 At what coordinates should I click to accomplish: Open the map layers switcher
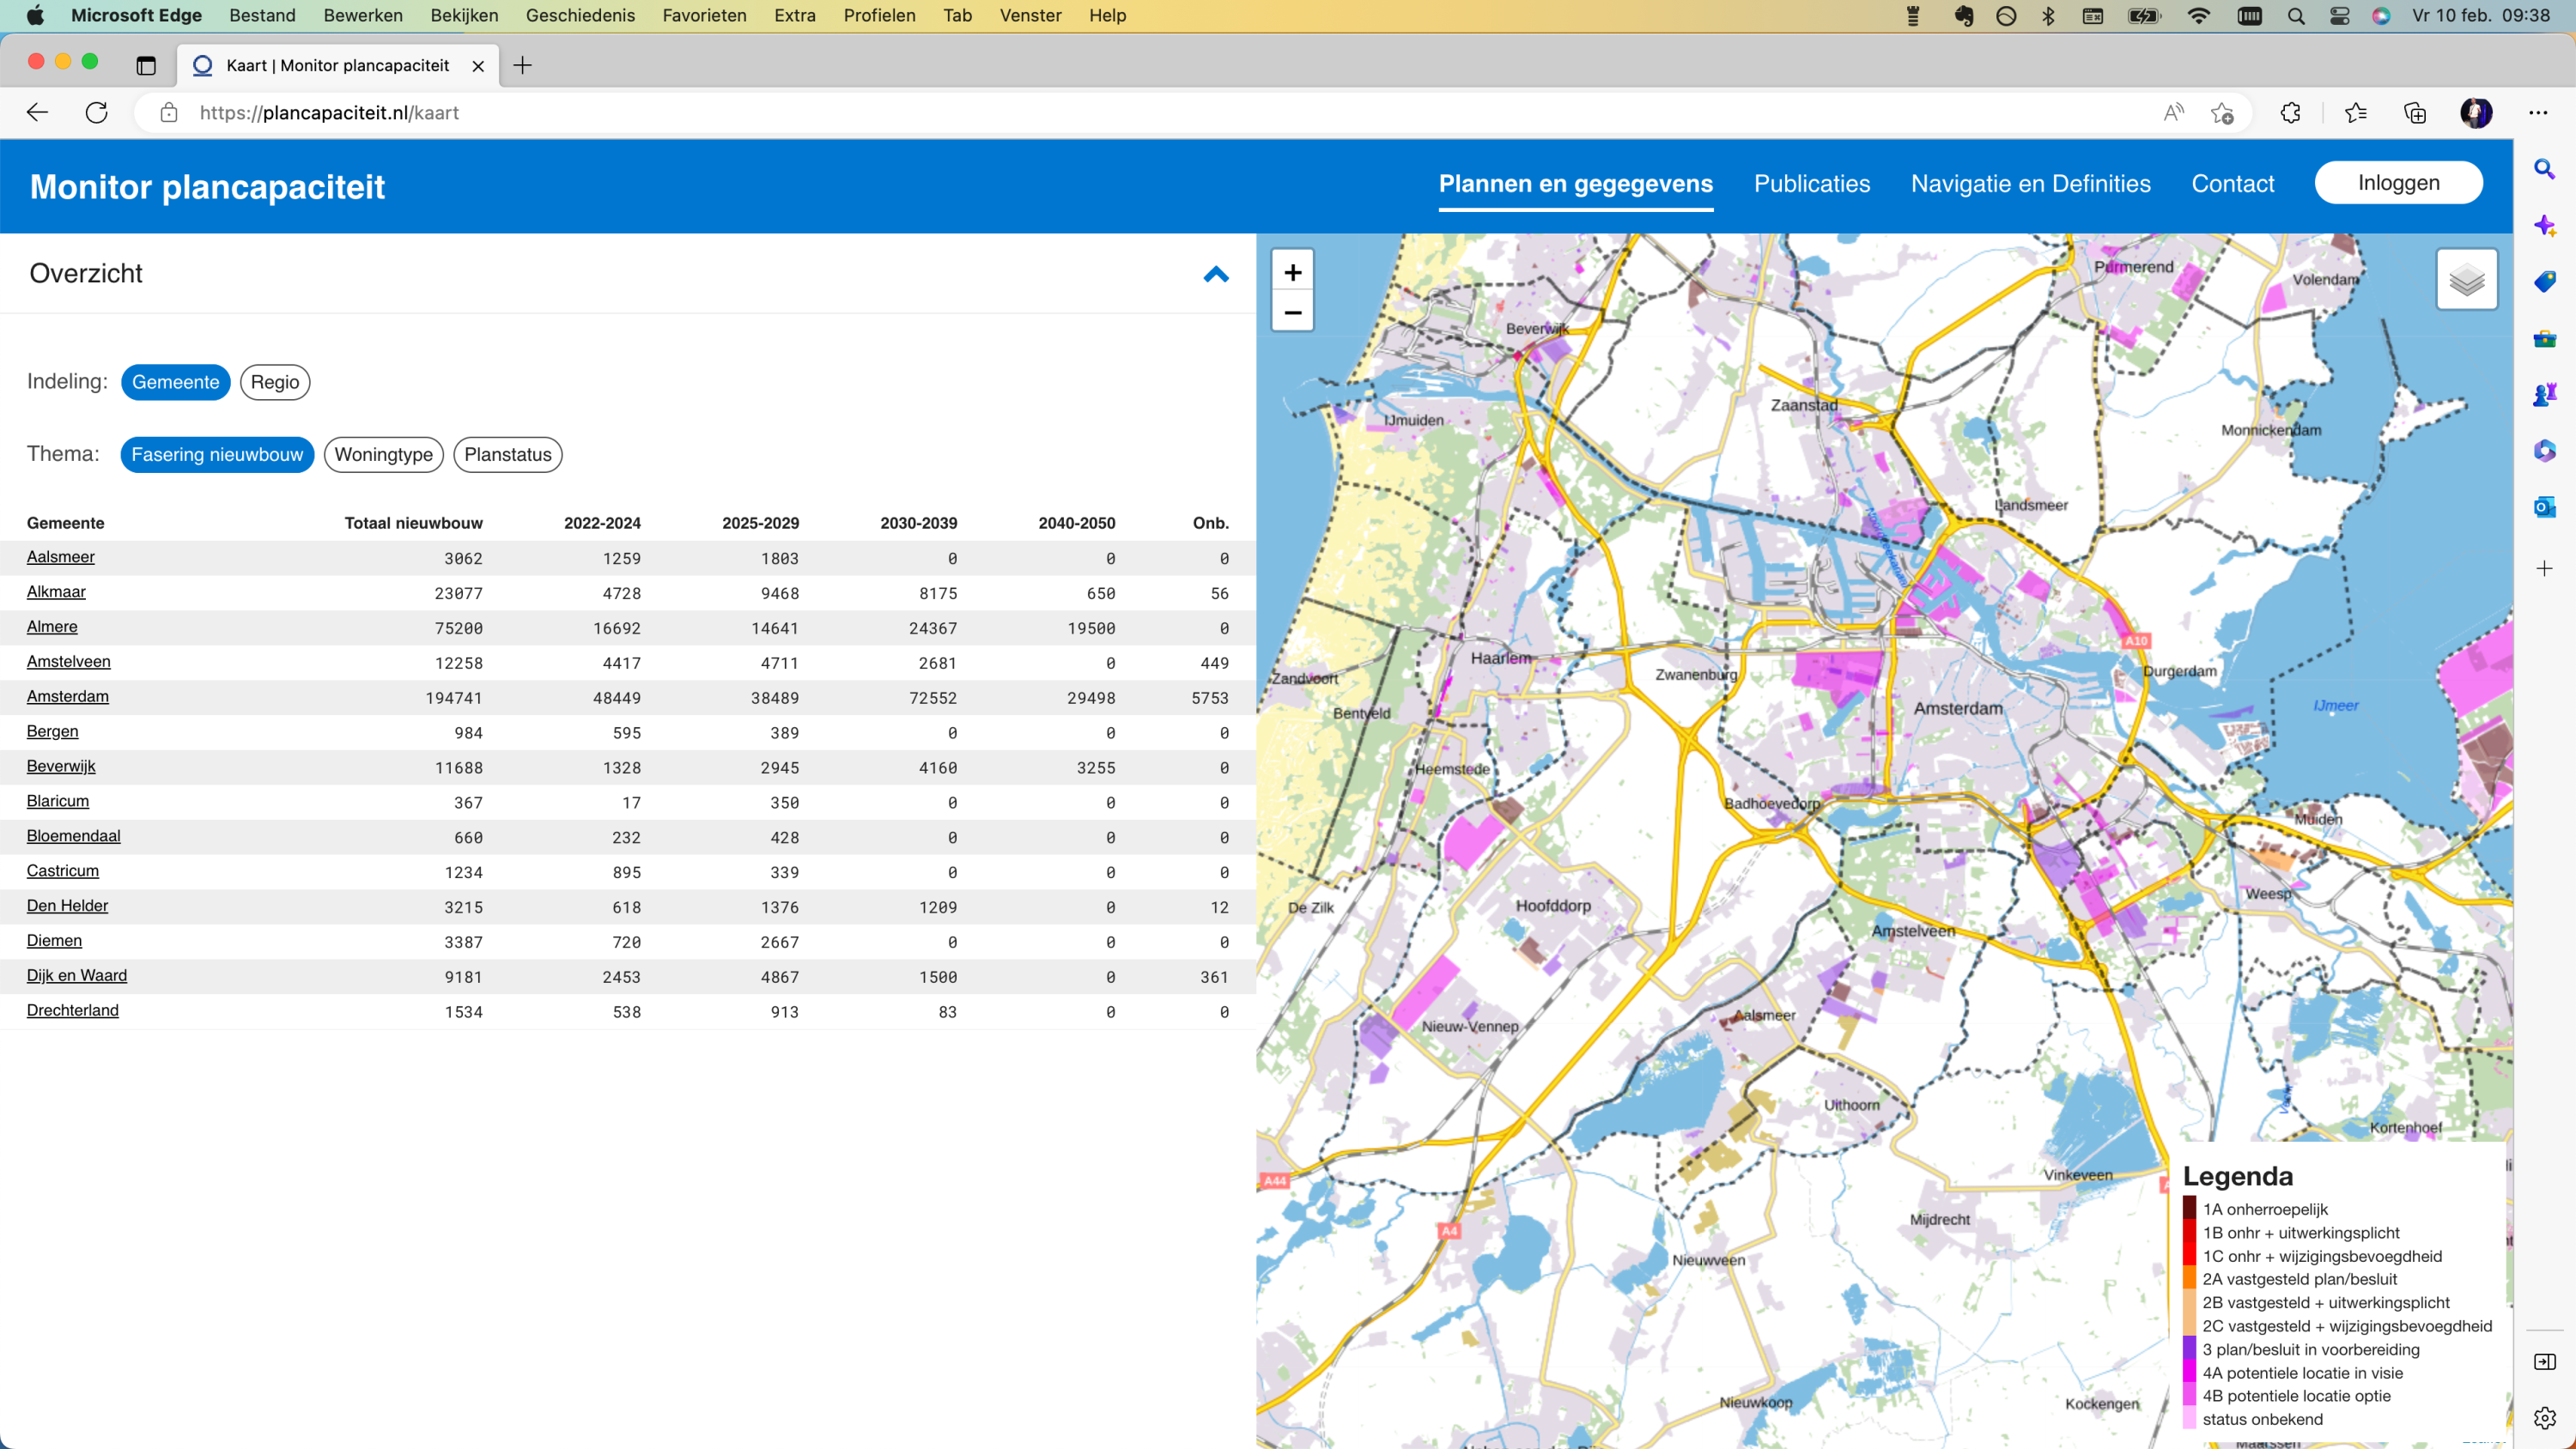pos(2466,280)
